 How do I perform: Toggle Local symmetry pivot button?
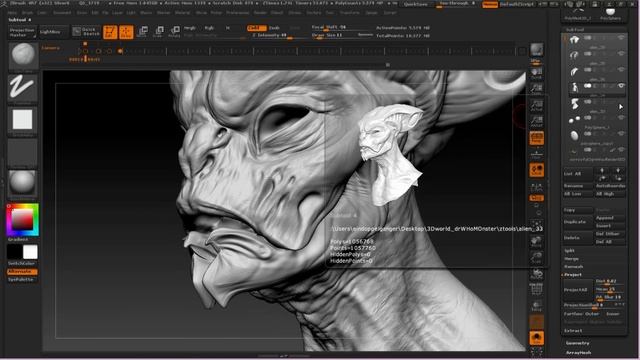[536, 170]
